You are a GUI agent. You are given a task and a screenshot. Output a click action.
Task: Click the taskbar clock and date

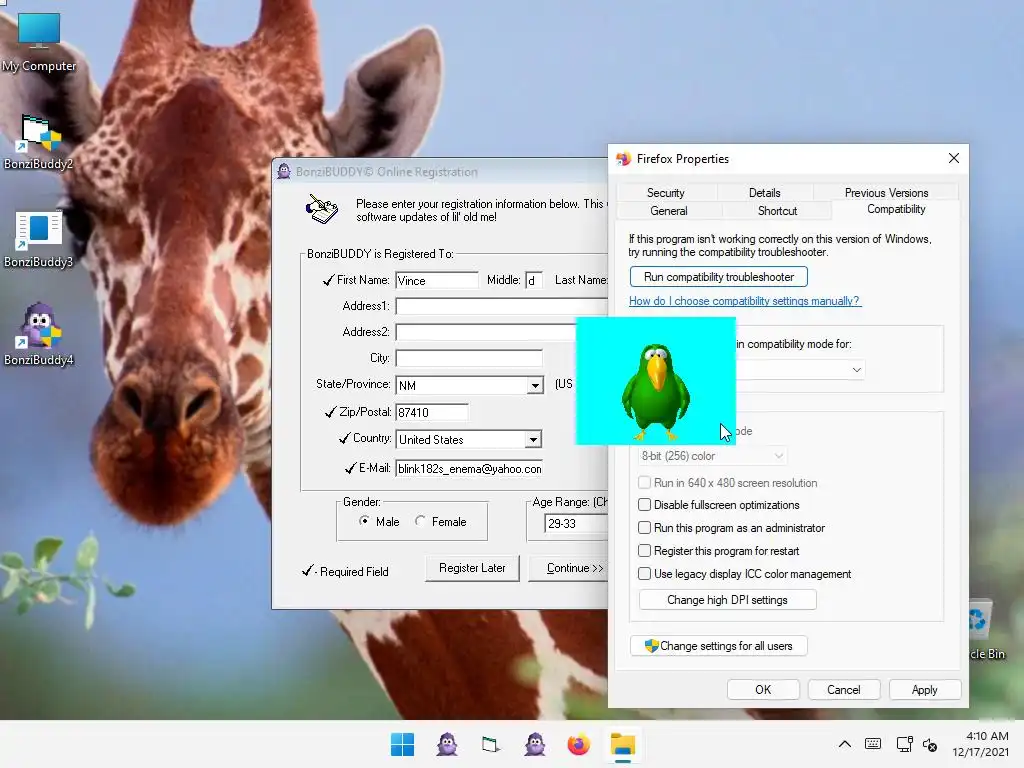(x=980, y=744)
